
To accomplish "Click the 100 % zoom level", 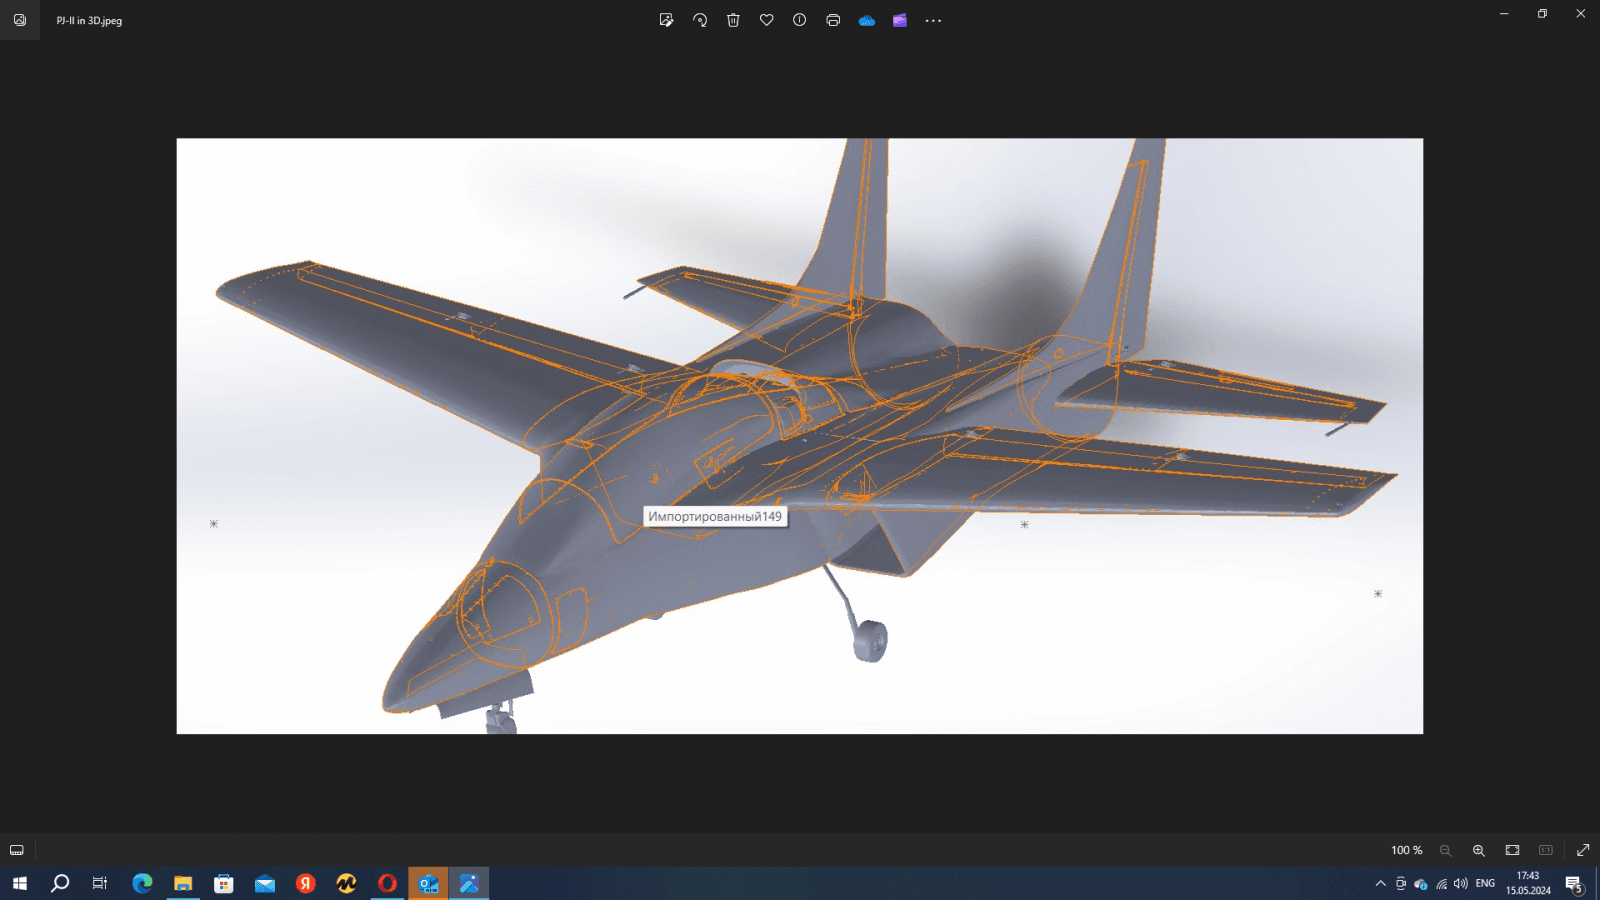I will (x=1406, y=850).
